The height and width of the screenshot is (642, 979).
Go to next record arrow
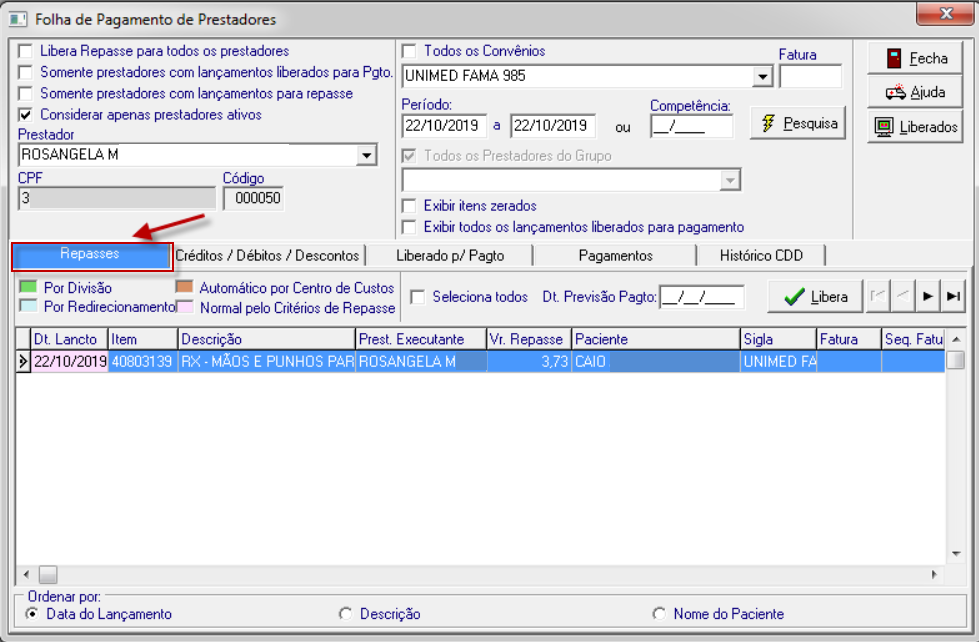[x=928, y=296]
